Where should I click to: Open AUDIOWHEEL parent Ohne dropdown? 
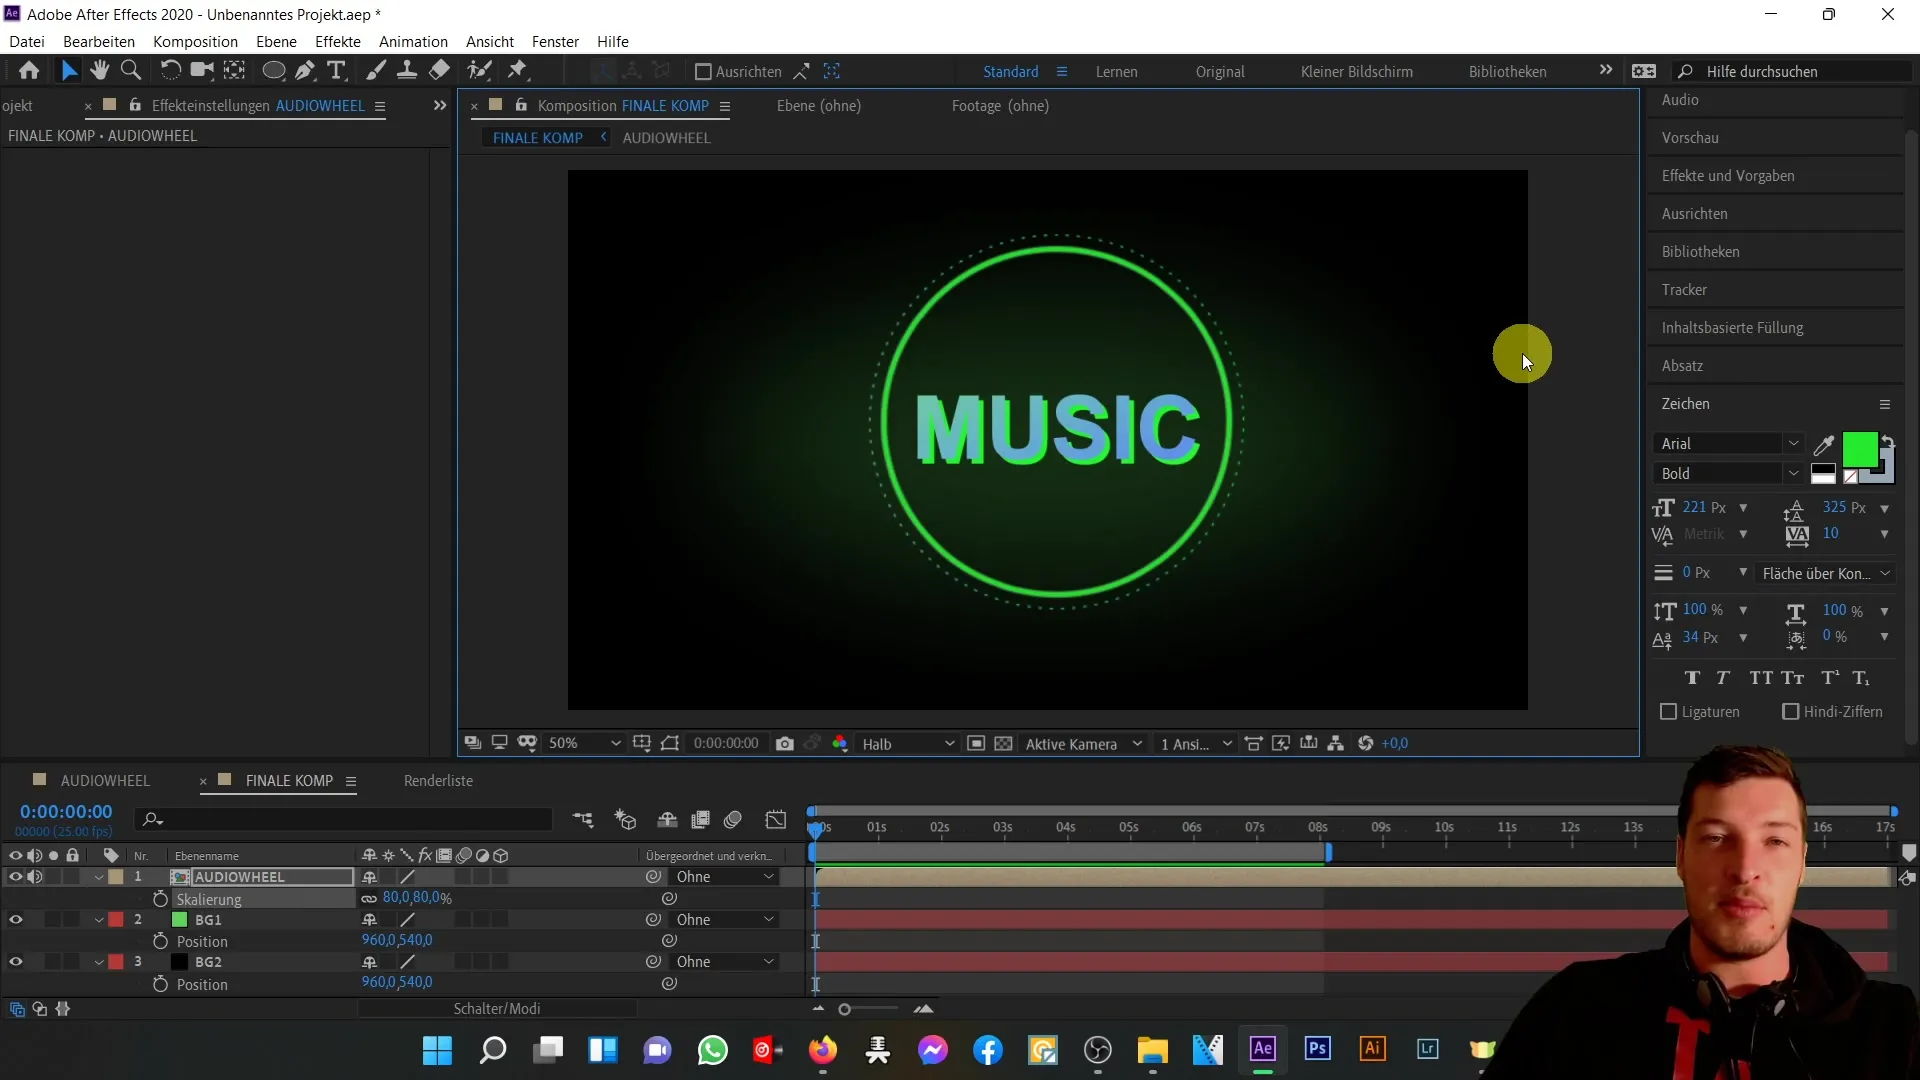point(725,877)
